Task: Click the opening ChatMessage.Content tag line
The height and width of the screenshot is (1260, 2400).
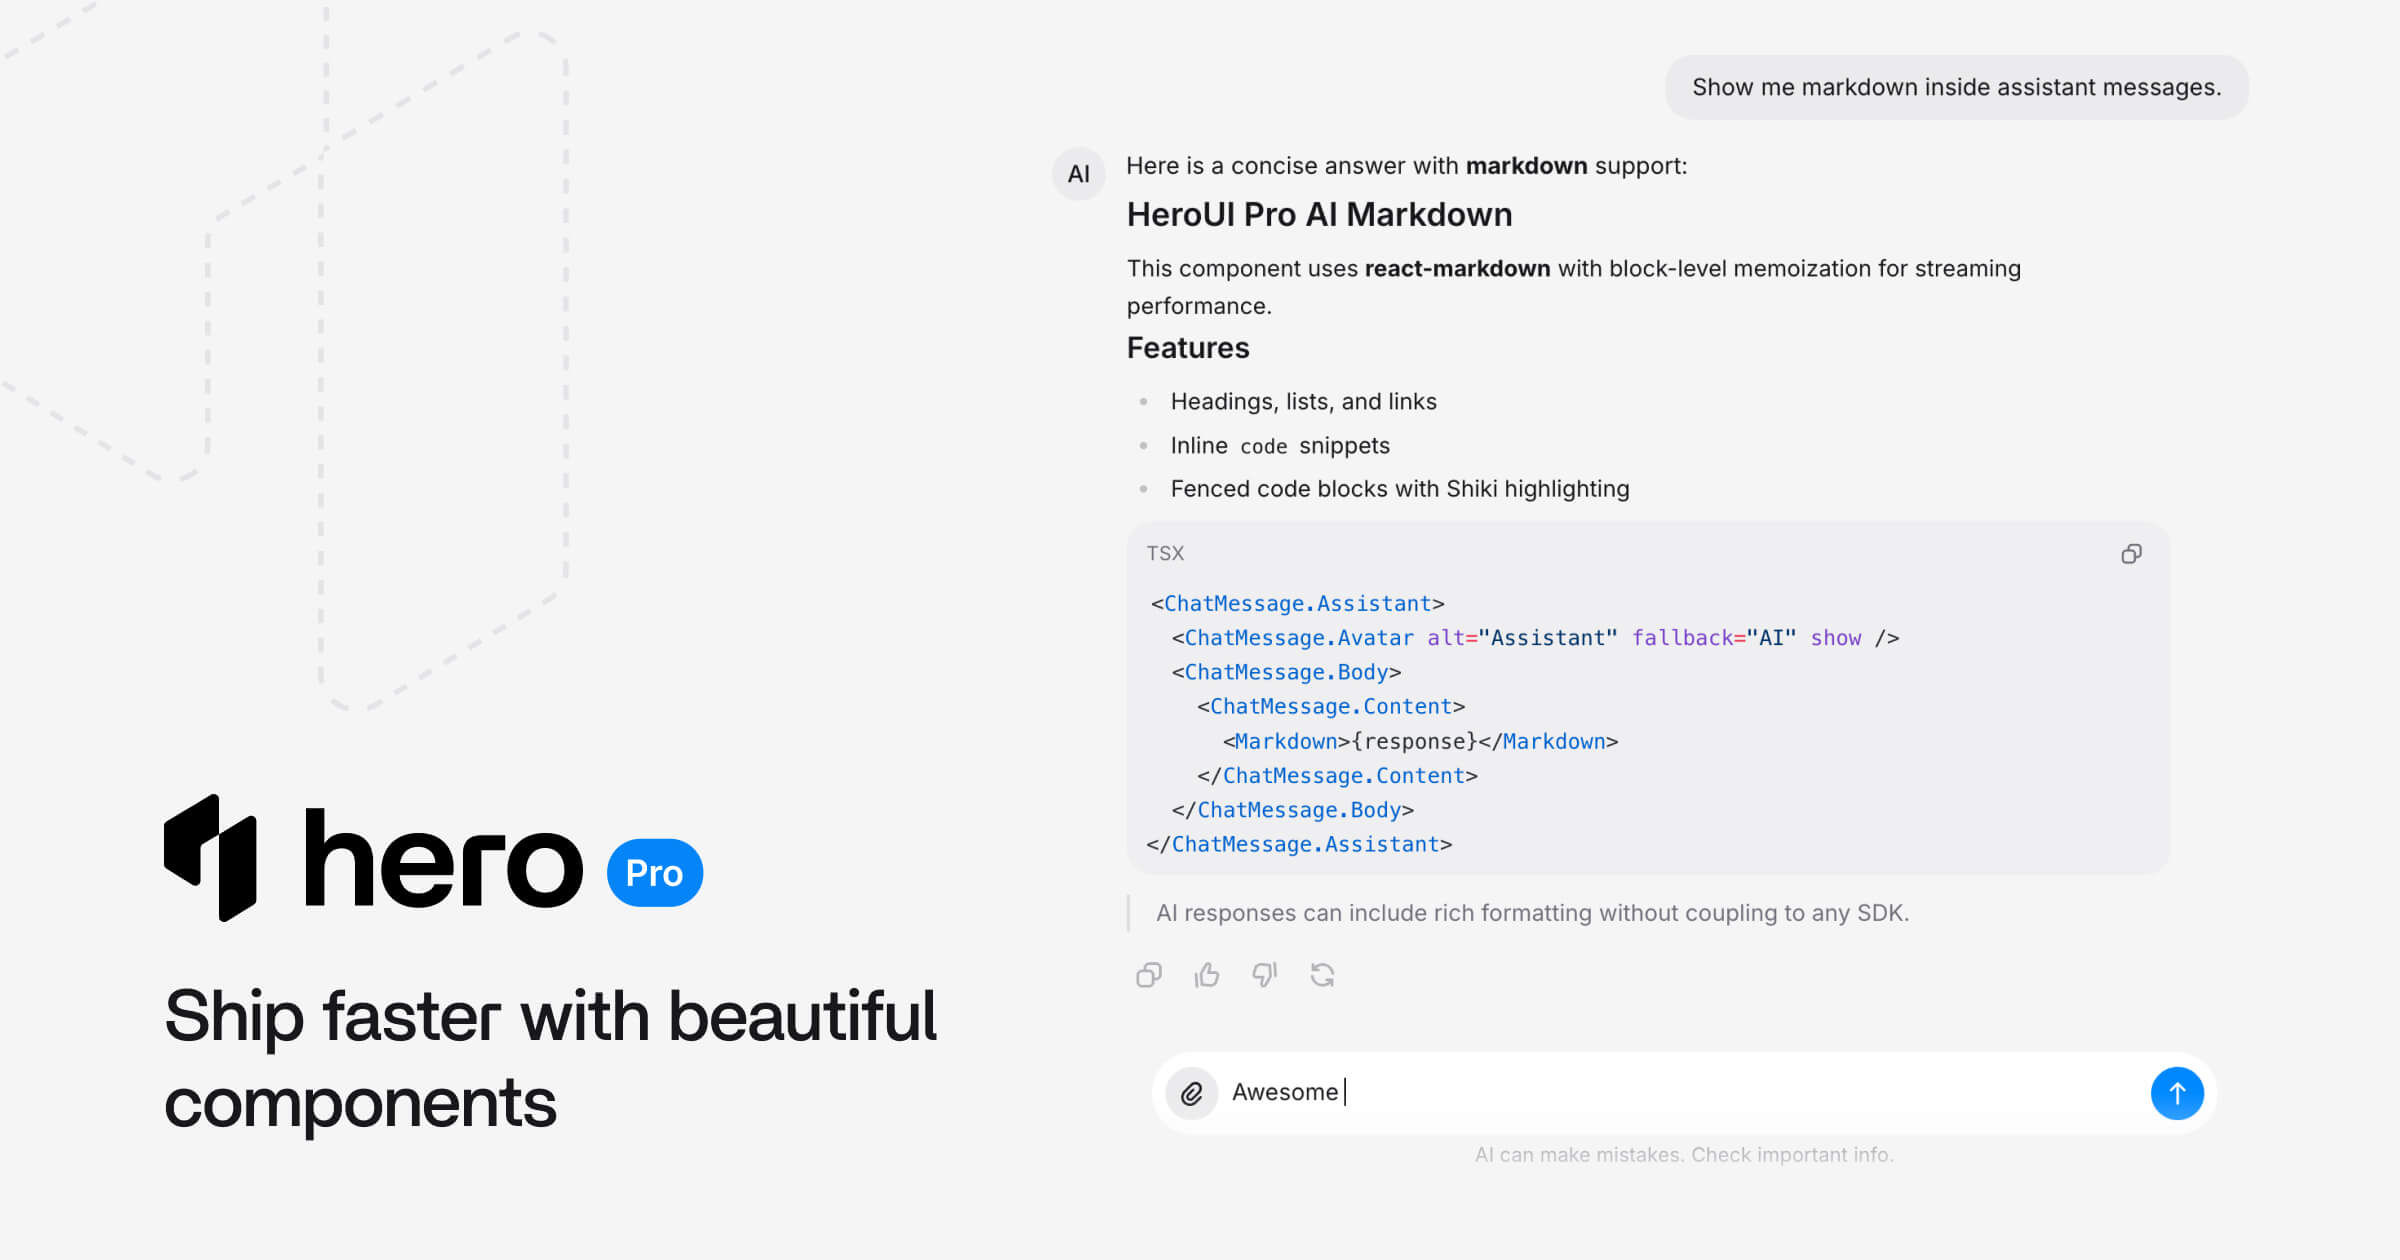Action: 1331,707
